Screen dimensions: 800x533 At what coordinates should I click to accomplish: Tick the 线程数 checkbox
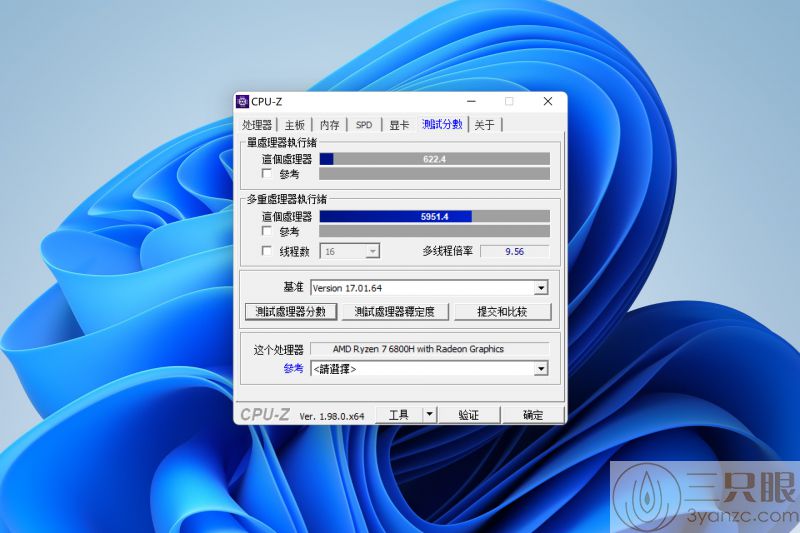(x=267, y=250)
